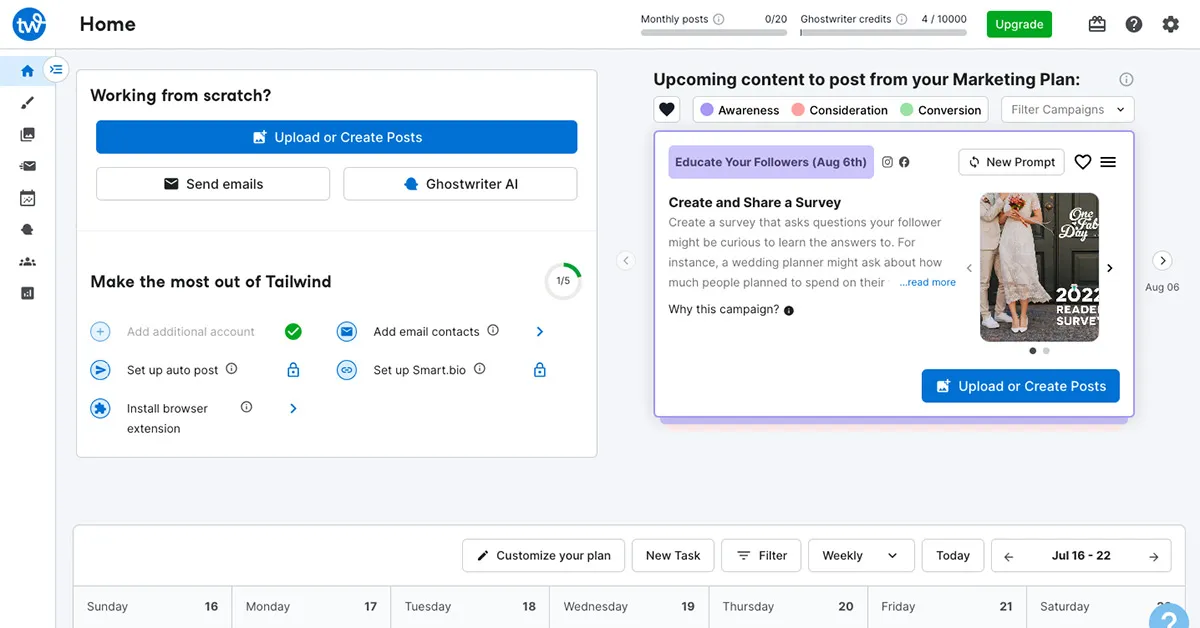Open the help question mark icon
Viewport: 1200px width, 628px height.
(x=1133, y=24)
